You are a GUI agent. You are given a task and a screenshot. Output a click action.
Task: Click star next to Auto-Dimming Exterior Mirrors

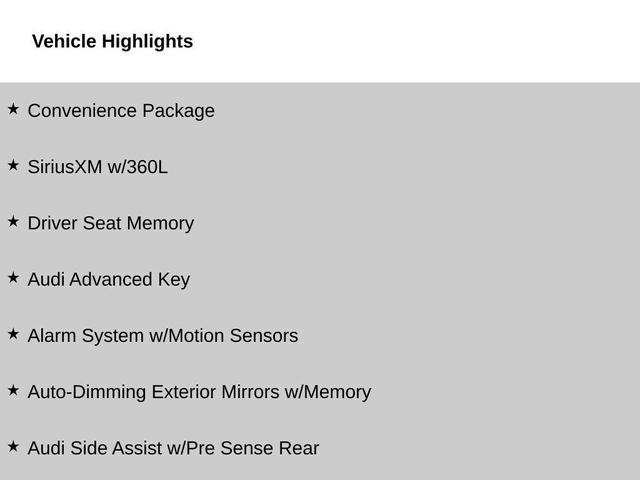(13, 389)
